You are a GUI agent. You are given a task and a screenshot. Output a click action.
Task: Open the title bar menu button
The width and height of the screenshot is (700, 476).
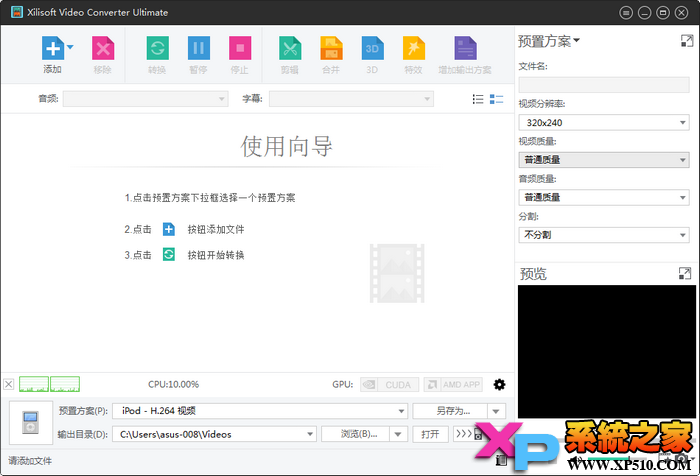point(626,13)
